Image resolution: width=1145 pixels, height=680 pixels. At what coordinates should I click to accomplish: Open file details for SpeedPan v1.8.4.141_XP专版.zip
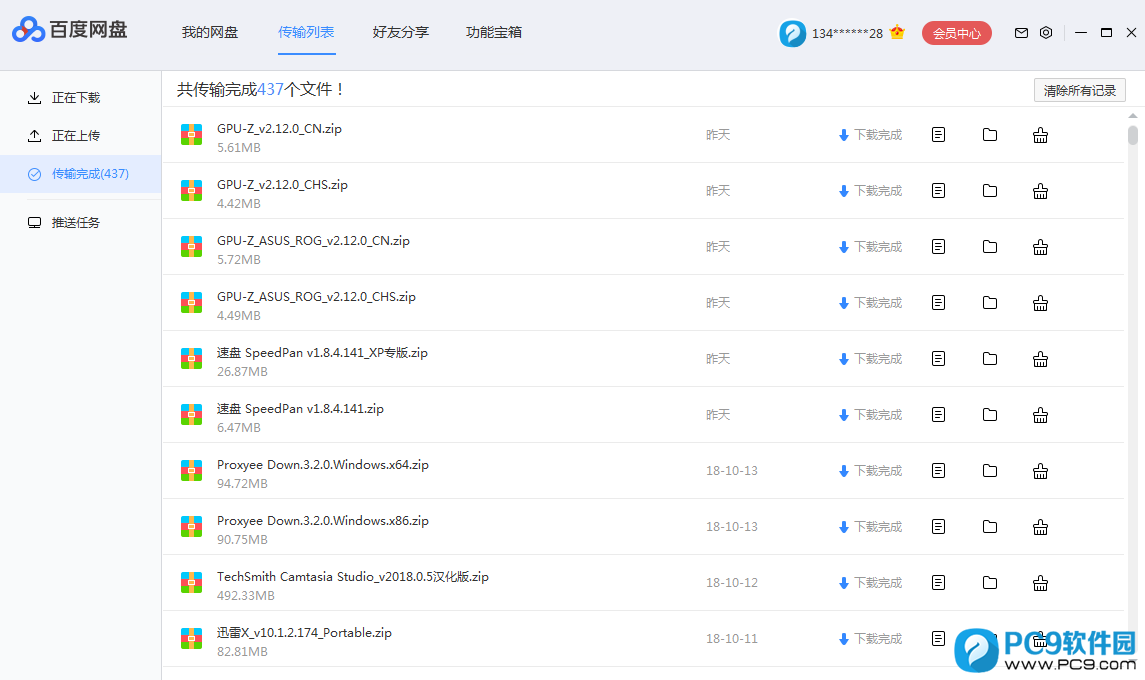tap(938, 359)
